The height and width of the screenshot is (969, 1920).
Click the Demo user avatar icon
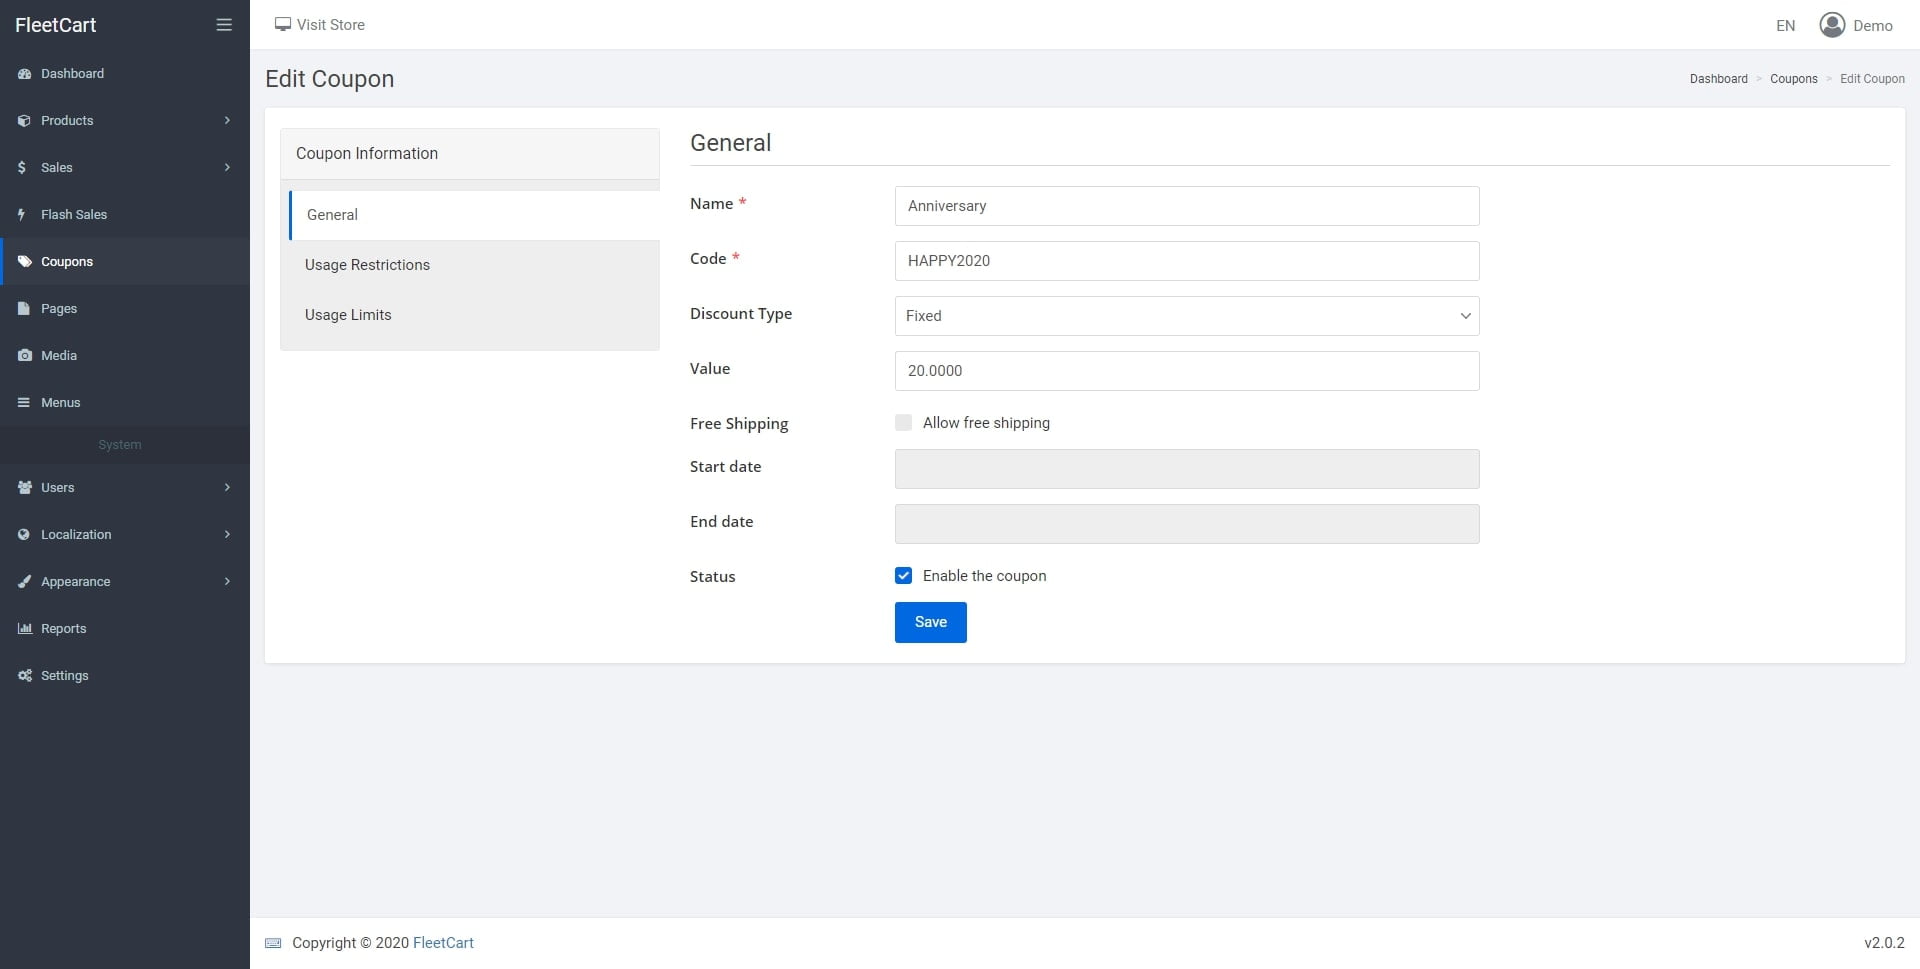1832,25
